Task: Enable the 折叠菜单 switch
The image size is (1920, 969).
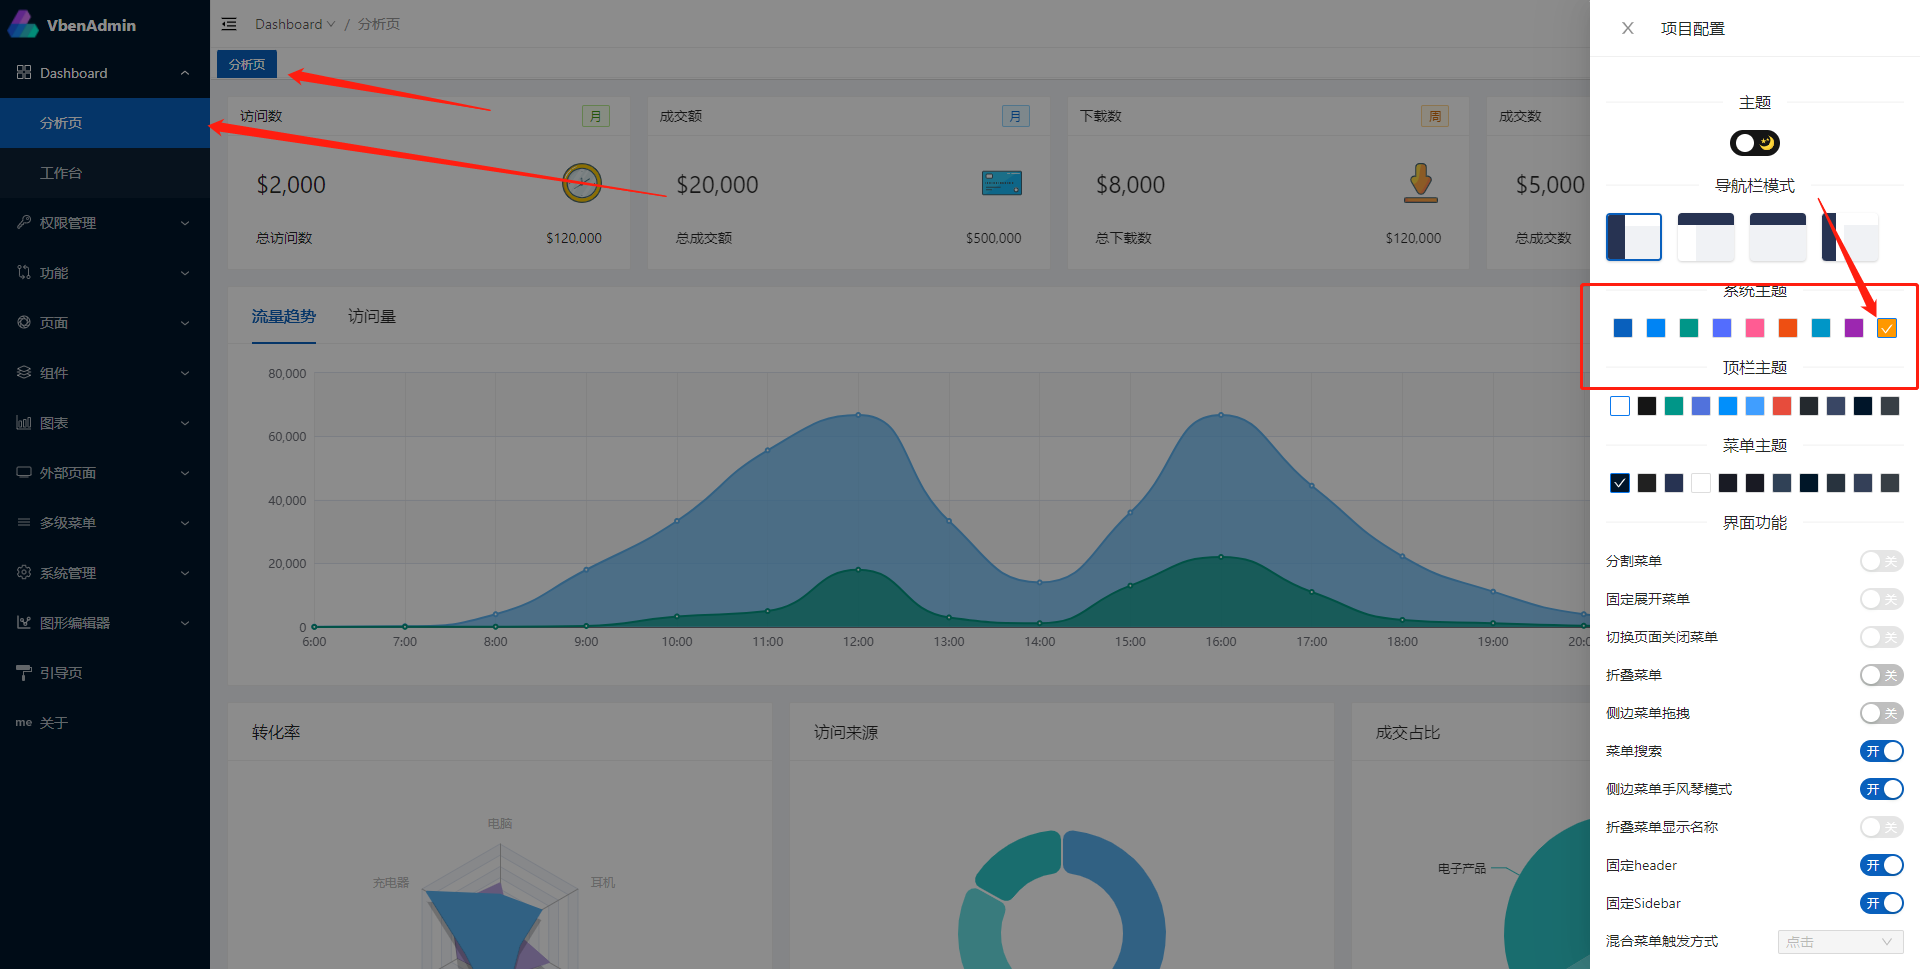Action: [1881, 675]
